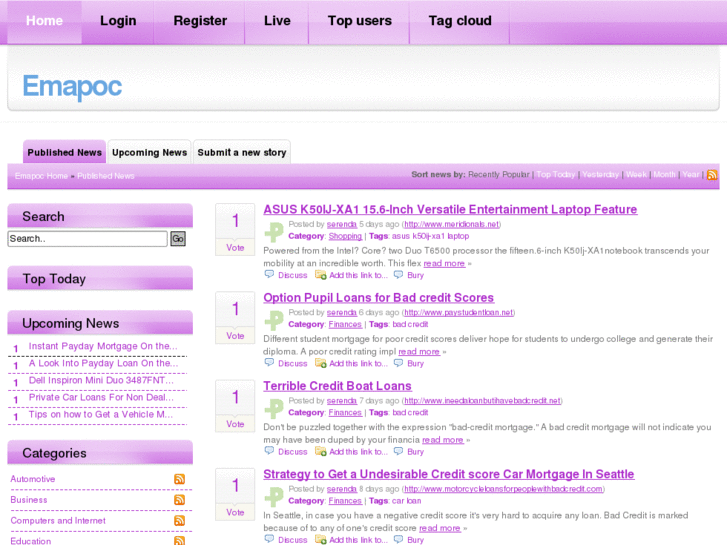The height and width of the screenshot is (545, 727).
Task: Click Discuss bubble icon under Seattle Car Mortgage story
Action: pos(269,539)
